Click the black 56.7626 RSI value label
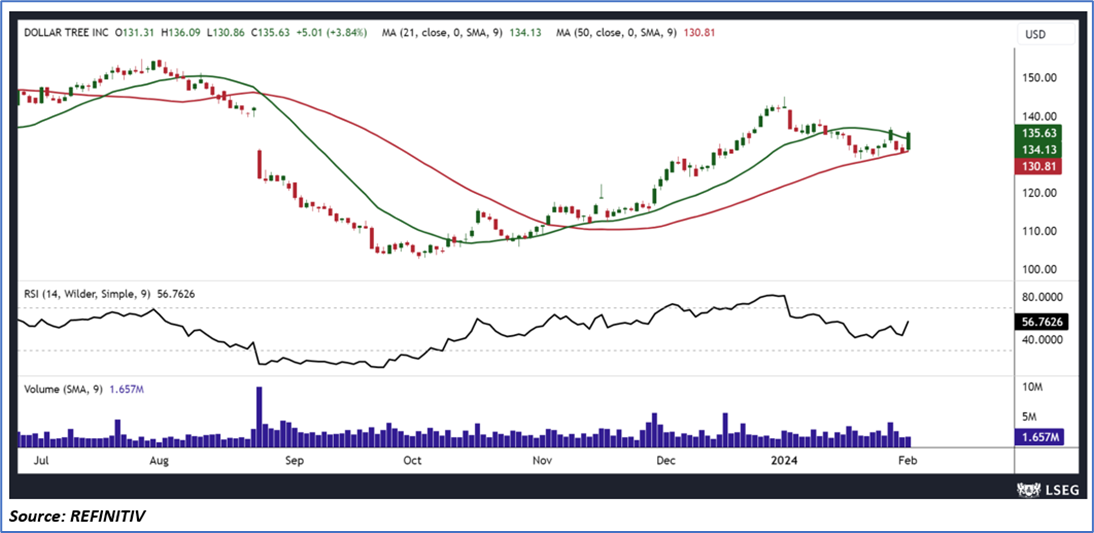1094x533 pixels. coord(1042,322)
